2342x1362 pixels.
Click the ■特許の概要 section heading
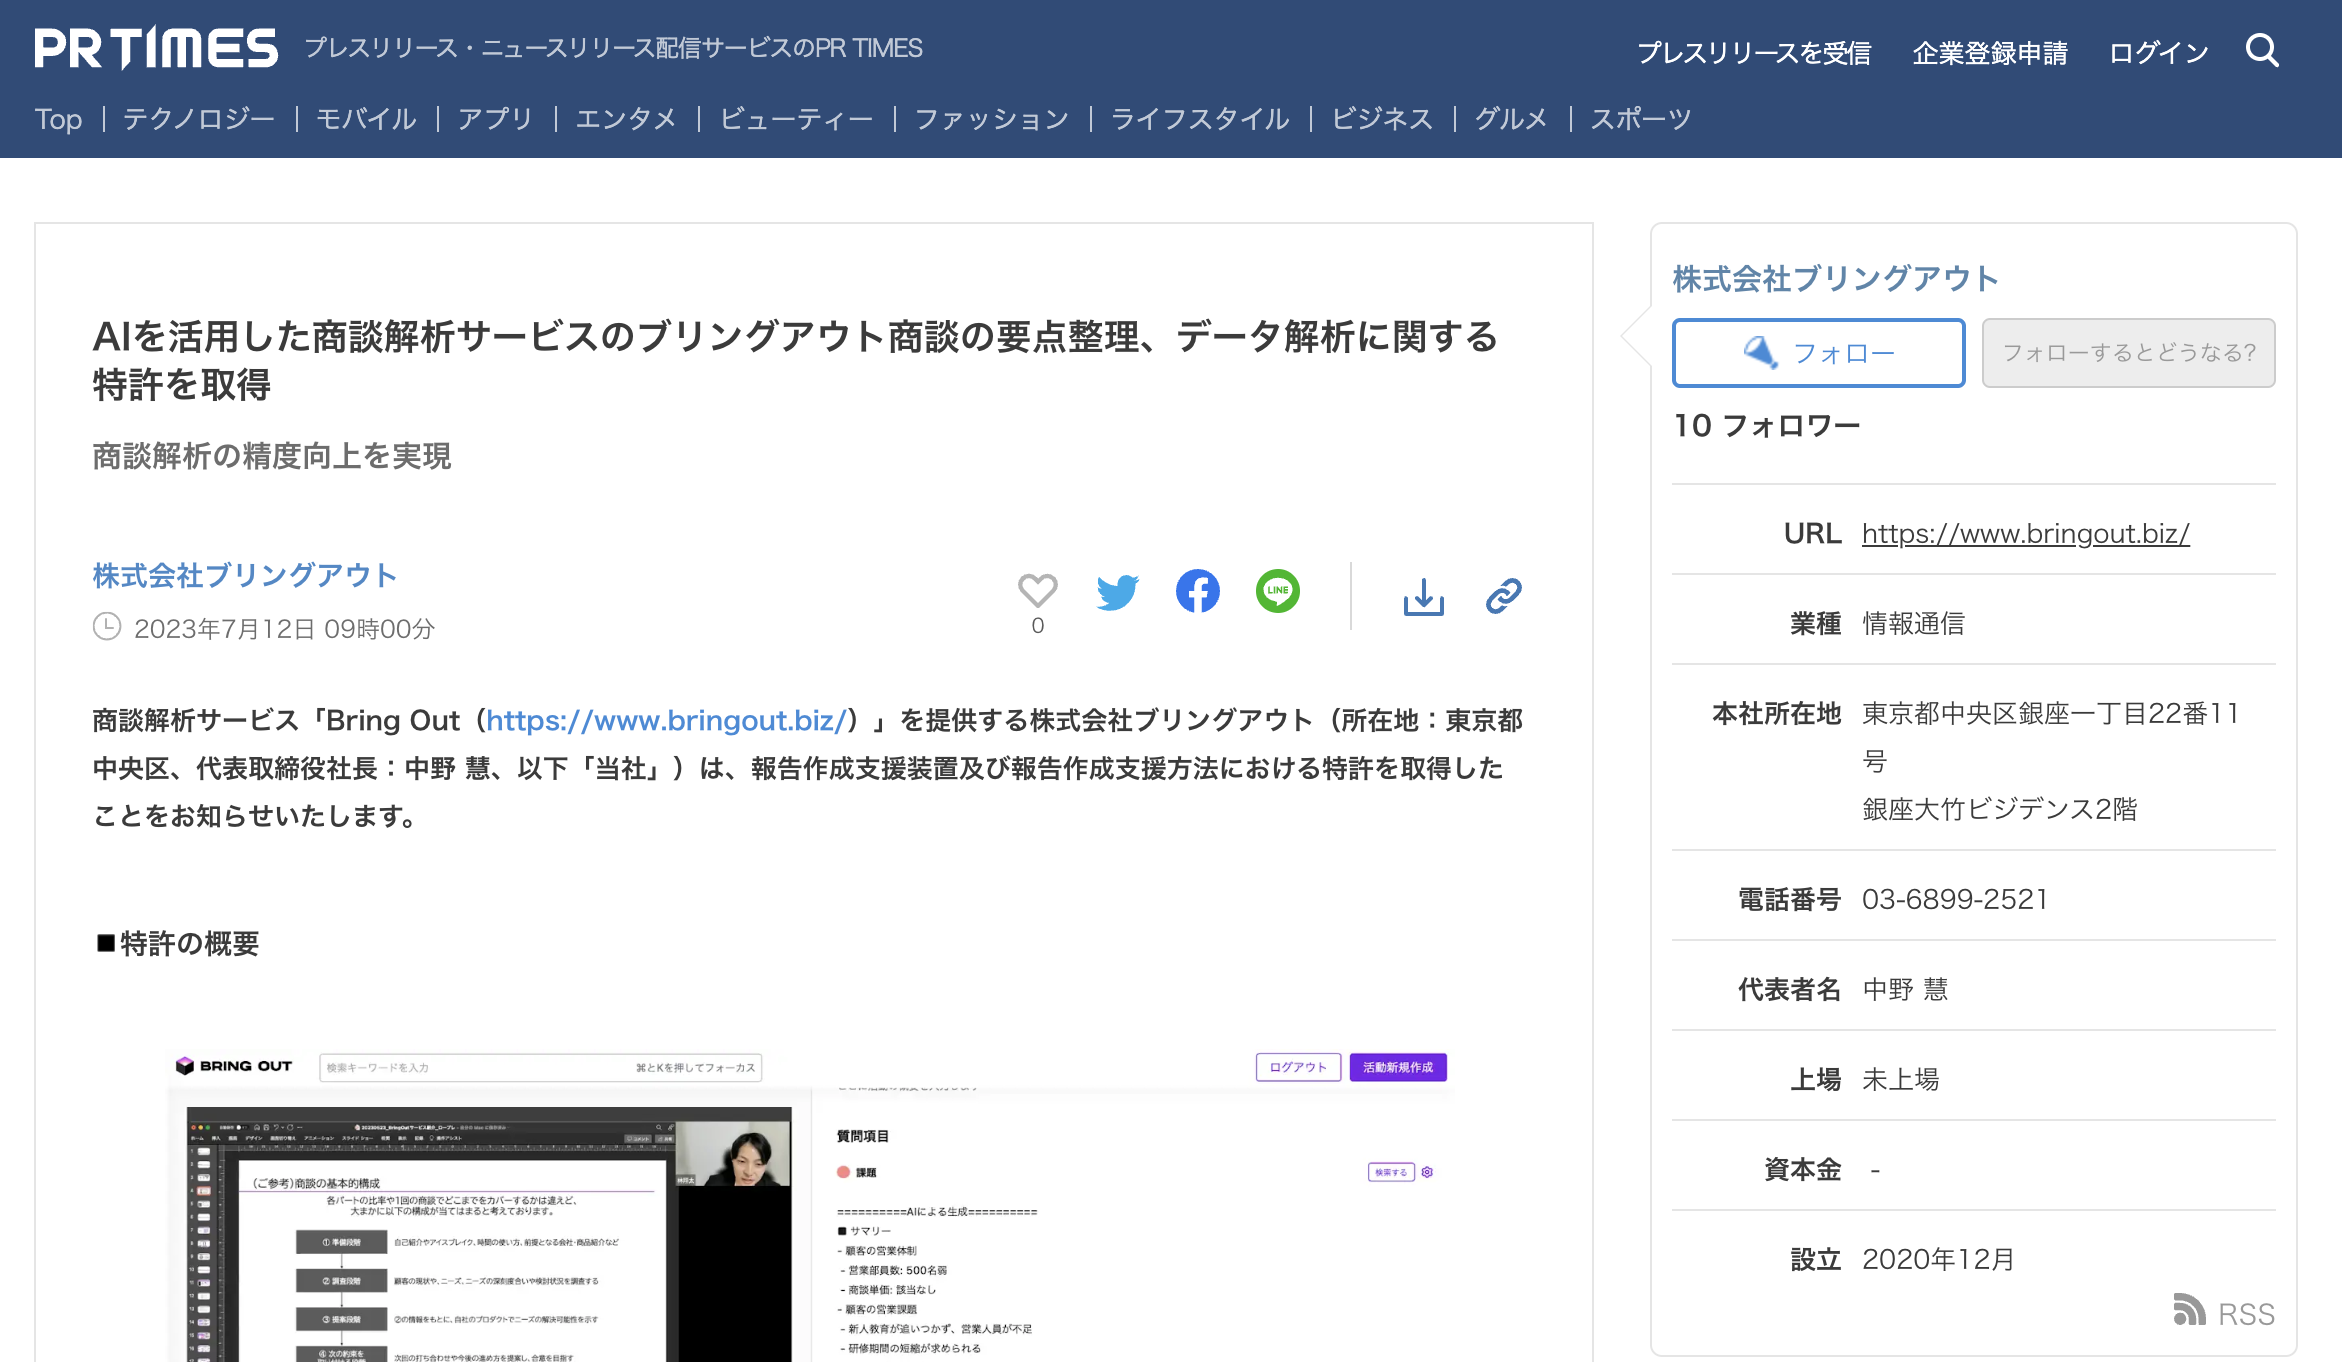coord(177,943)
